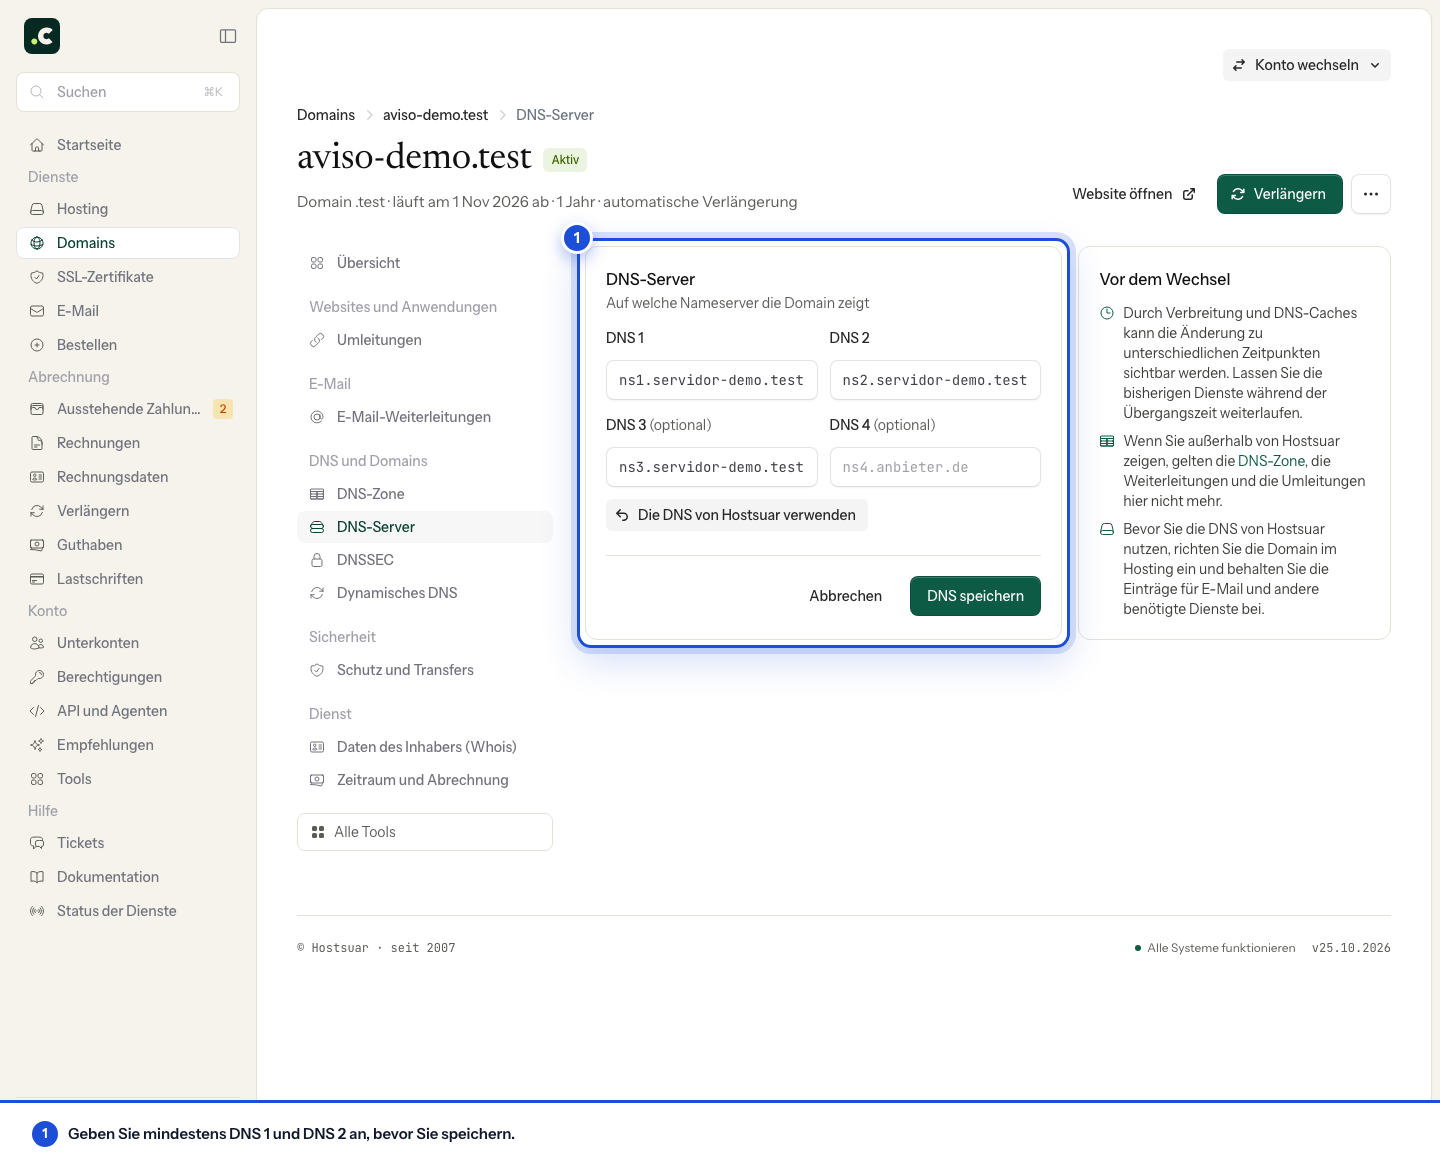Screen dimensions: 1440x1164
Task: Open the Website öffnen link
Action: coord(1134,194)
